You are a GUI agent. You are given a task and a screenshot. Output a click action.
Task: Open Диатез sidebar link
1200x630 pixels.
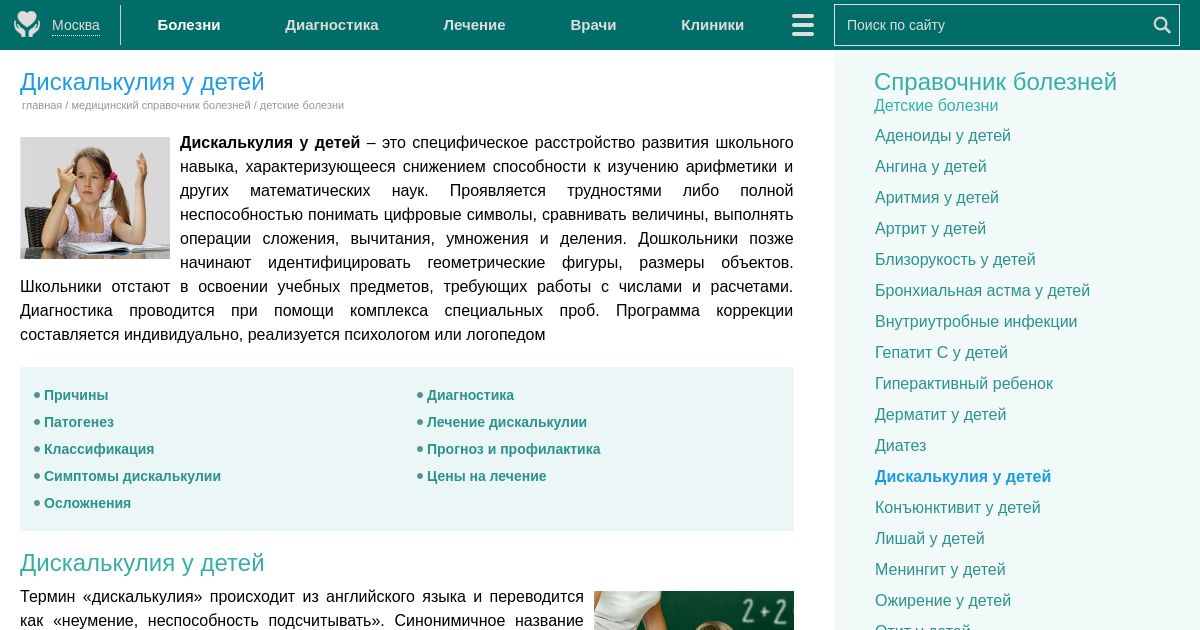click(901, 445)
